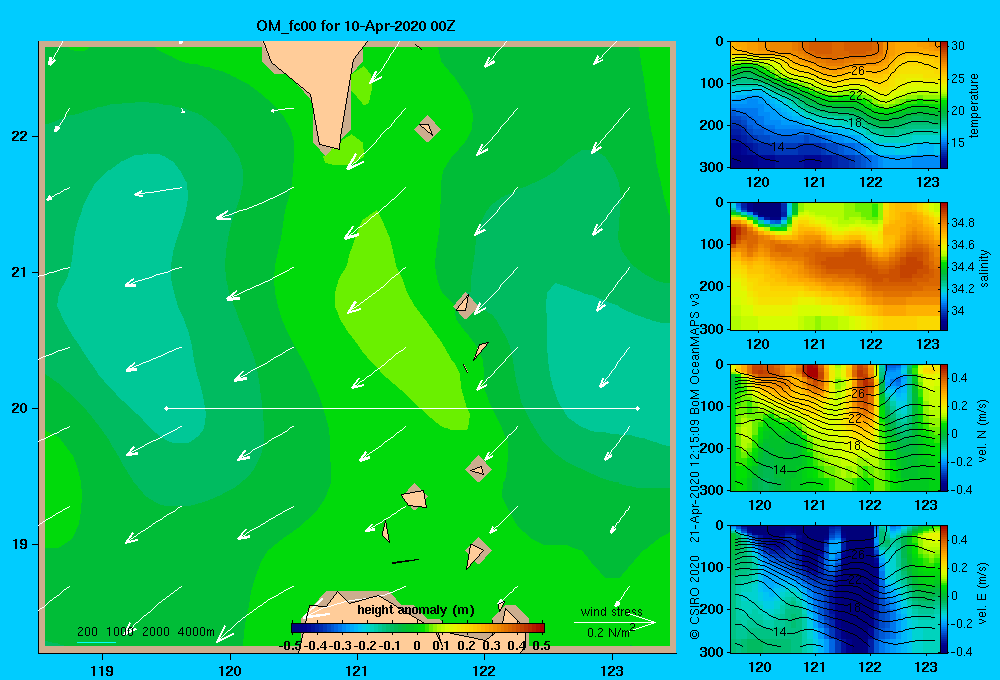This screenshot has height=680, width=1000.
Task: Open the salinity cross-section panel
Action: coord(834,266)
